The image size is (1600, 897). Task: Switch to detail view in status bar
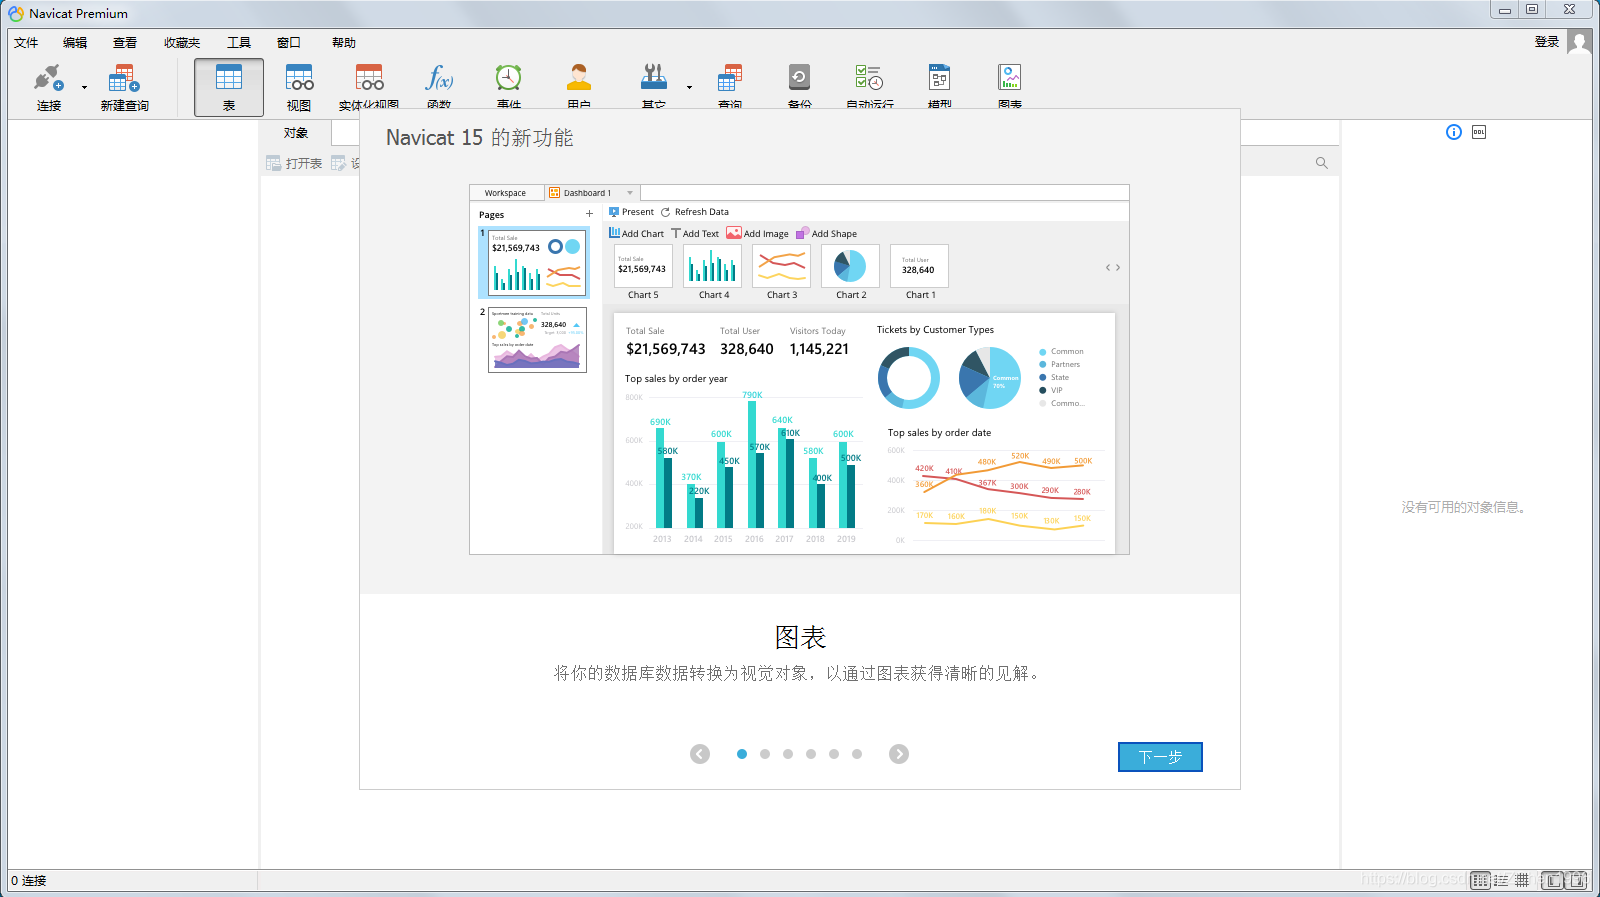(x=1501, y=880)
